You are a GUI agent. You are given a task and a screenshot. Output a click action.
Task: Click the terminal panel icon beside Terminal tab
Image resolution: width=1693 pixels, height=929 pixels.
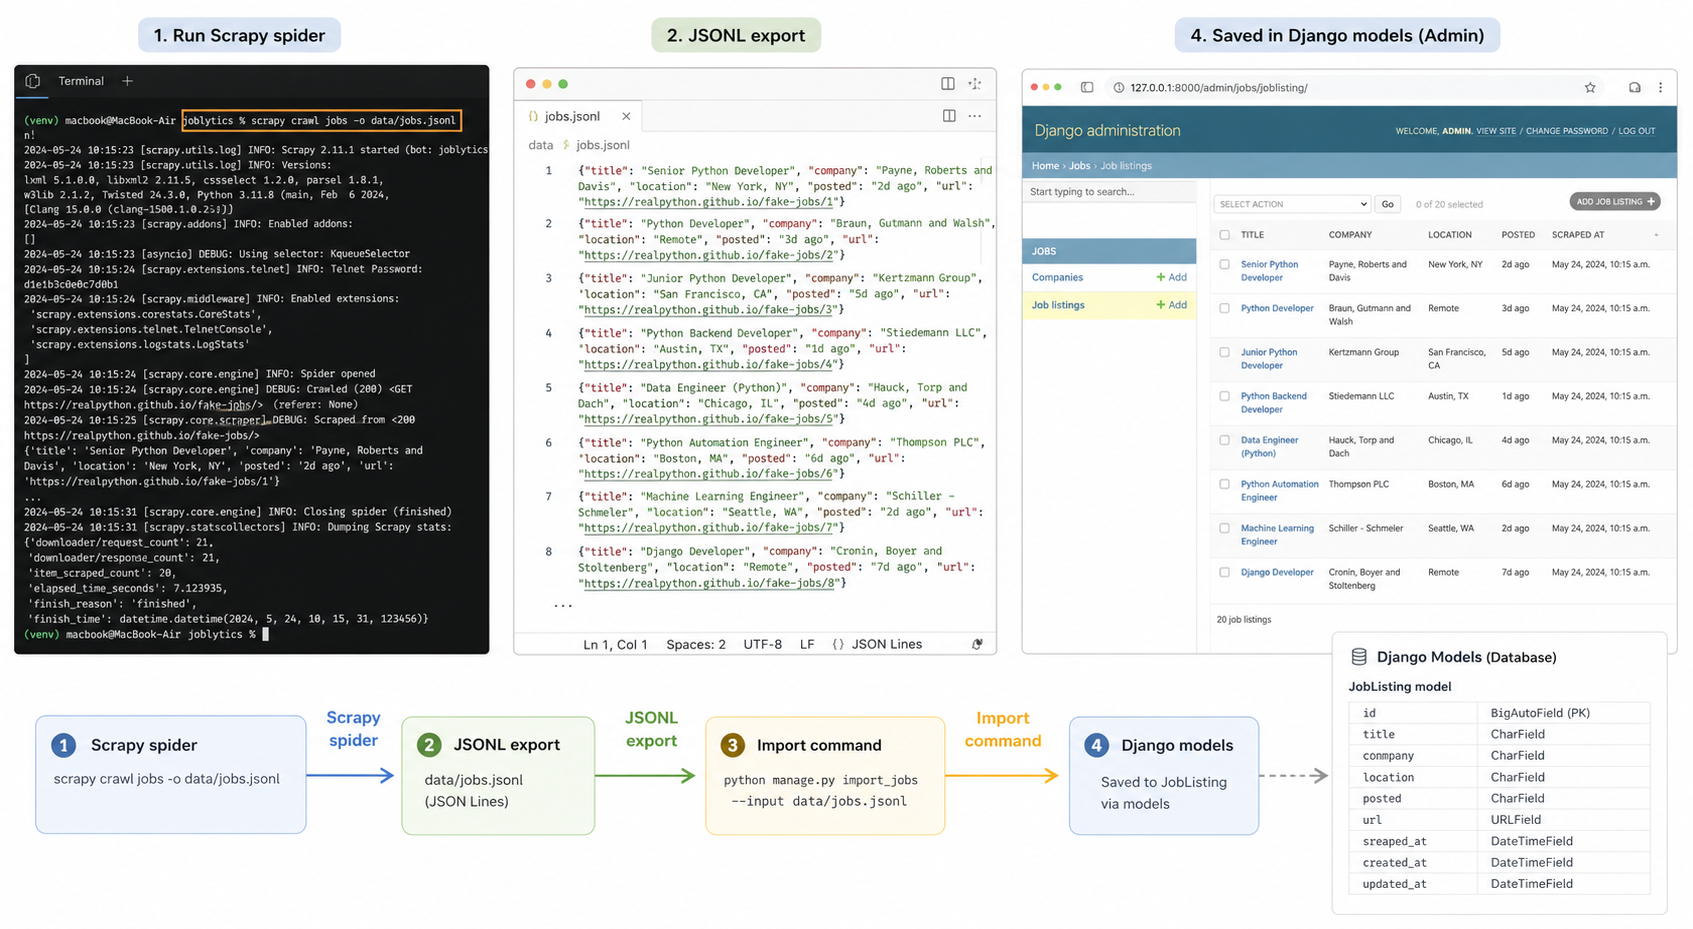(x=33, y=81)
